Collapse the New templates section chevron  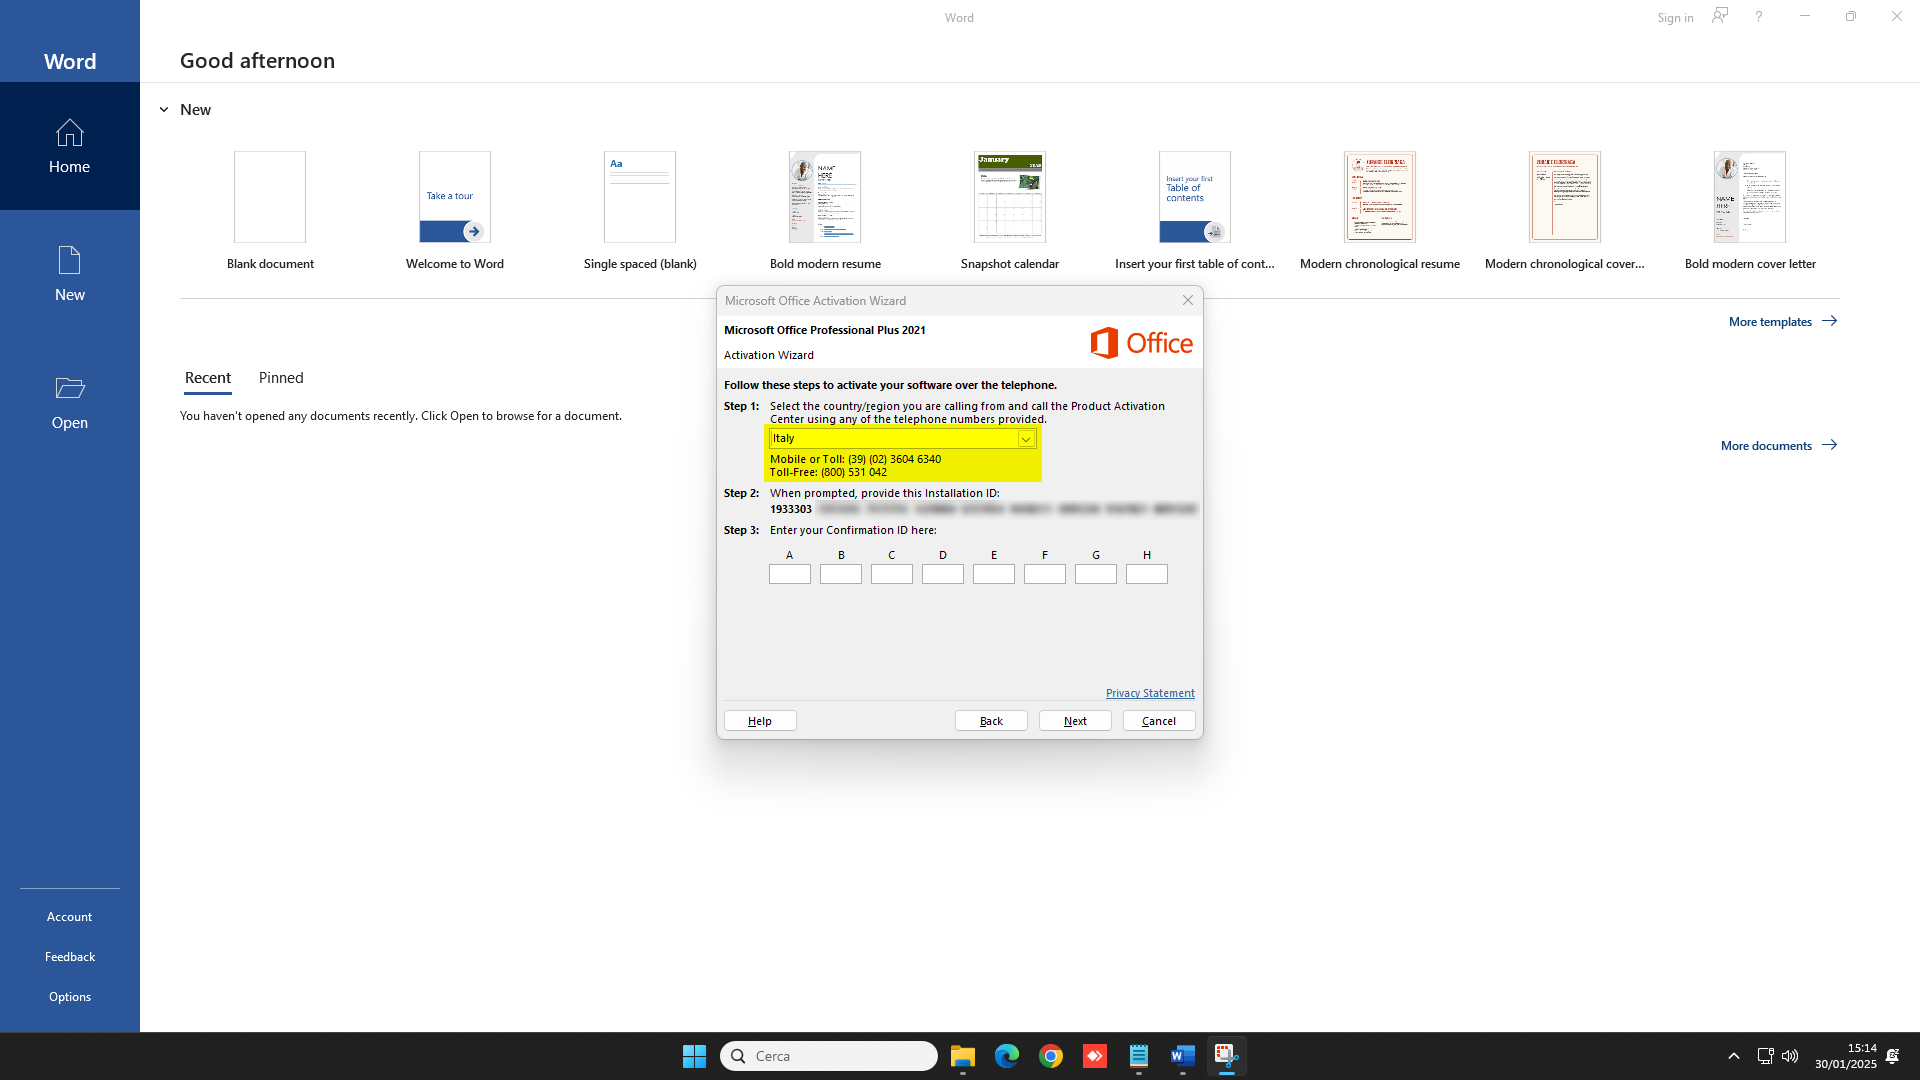(x=164, y=110)
